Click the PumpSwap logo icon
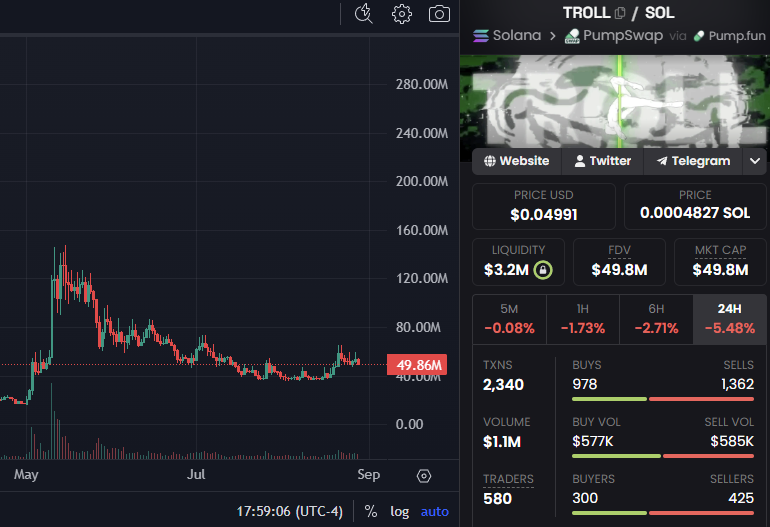 [x=572, y=36]
